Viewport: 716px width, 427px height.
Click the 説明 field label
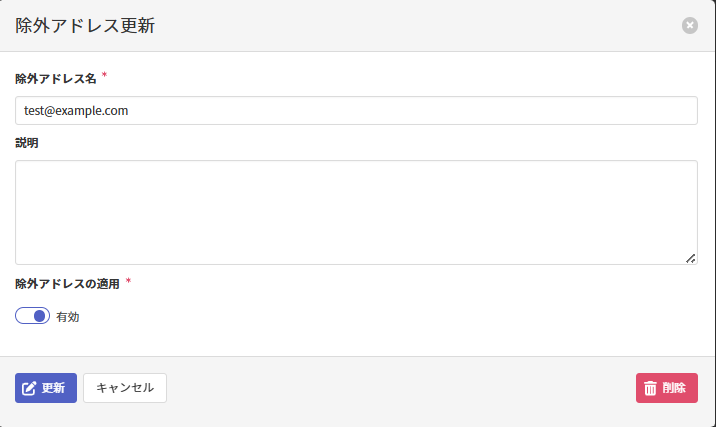point(27,143)
